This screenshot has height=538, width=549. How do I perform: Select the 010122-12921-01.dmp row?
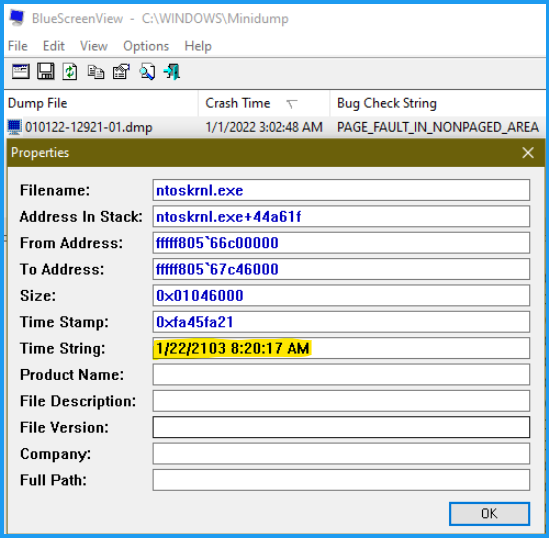point(275,127)
